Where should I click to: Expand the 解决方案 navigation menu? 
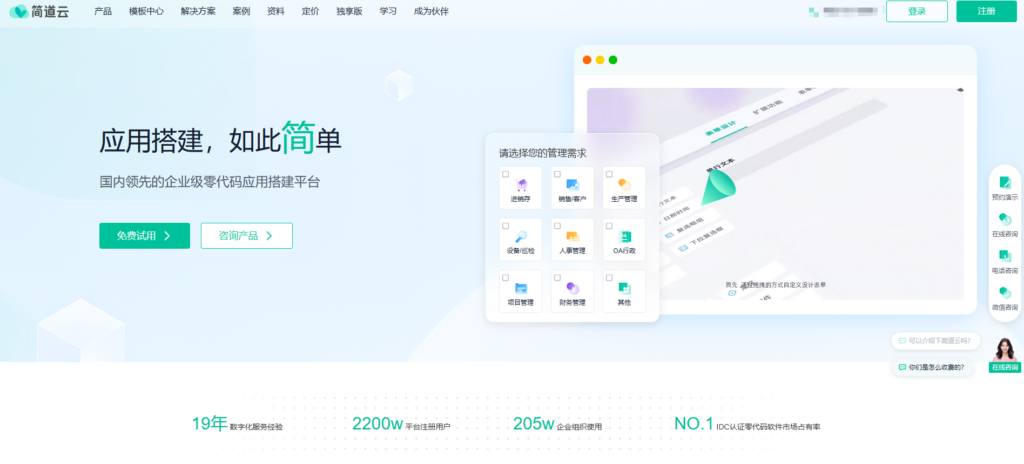199,11
